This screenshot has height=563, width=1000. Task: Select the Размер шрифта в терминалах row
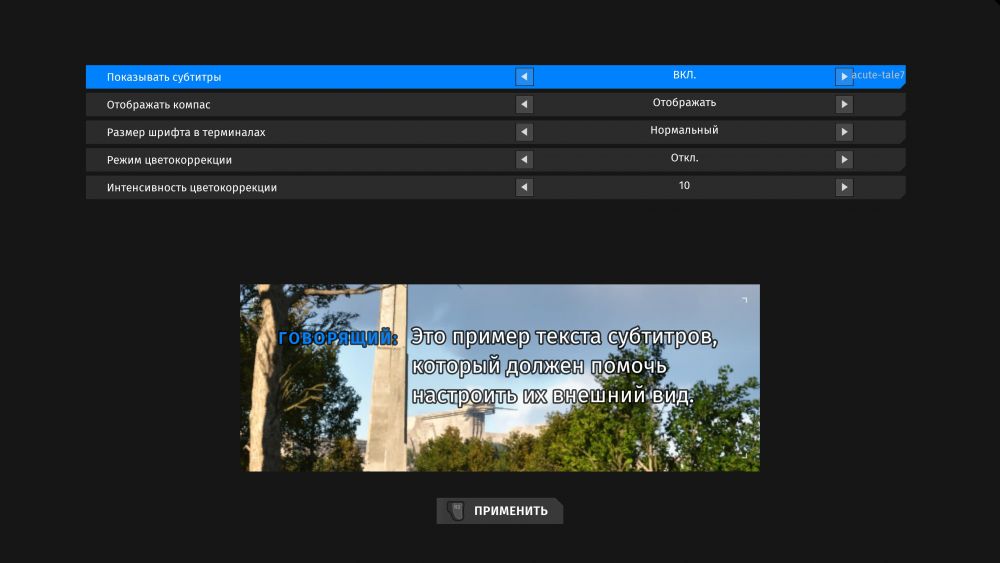pos(300,132)
